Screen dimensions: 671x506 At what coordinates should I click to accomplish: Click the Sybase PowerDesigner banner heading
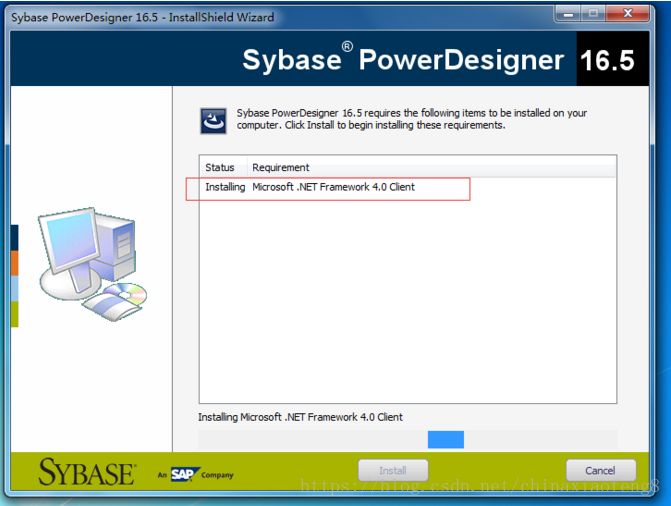point(403,59)
